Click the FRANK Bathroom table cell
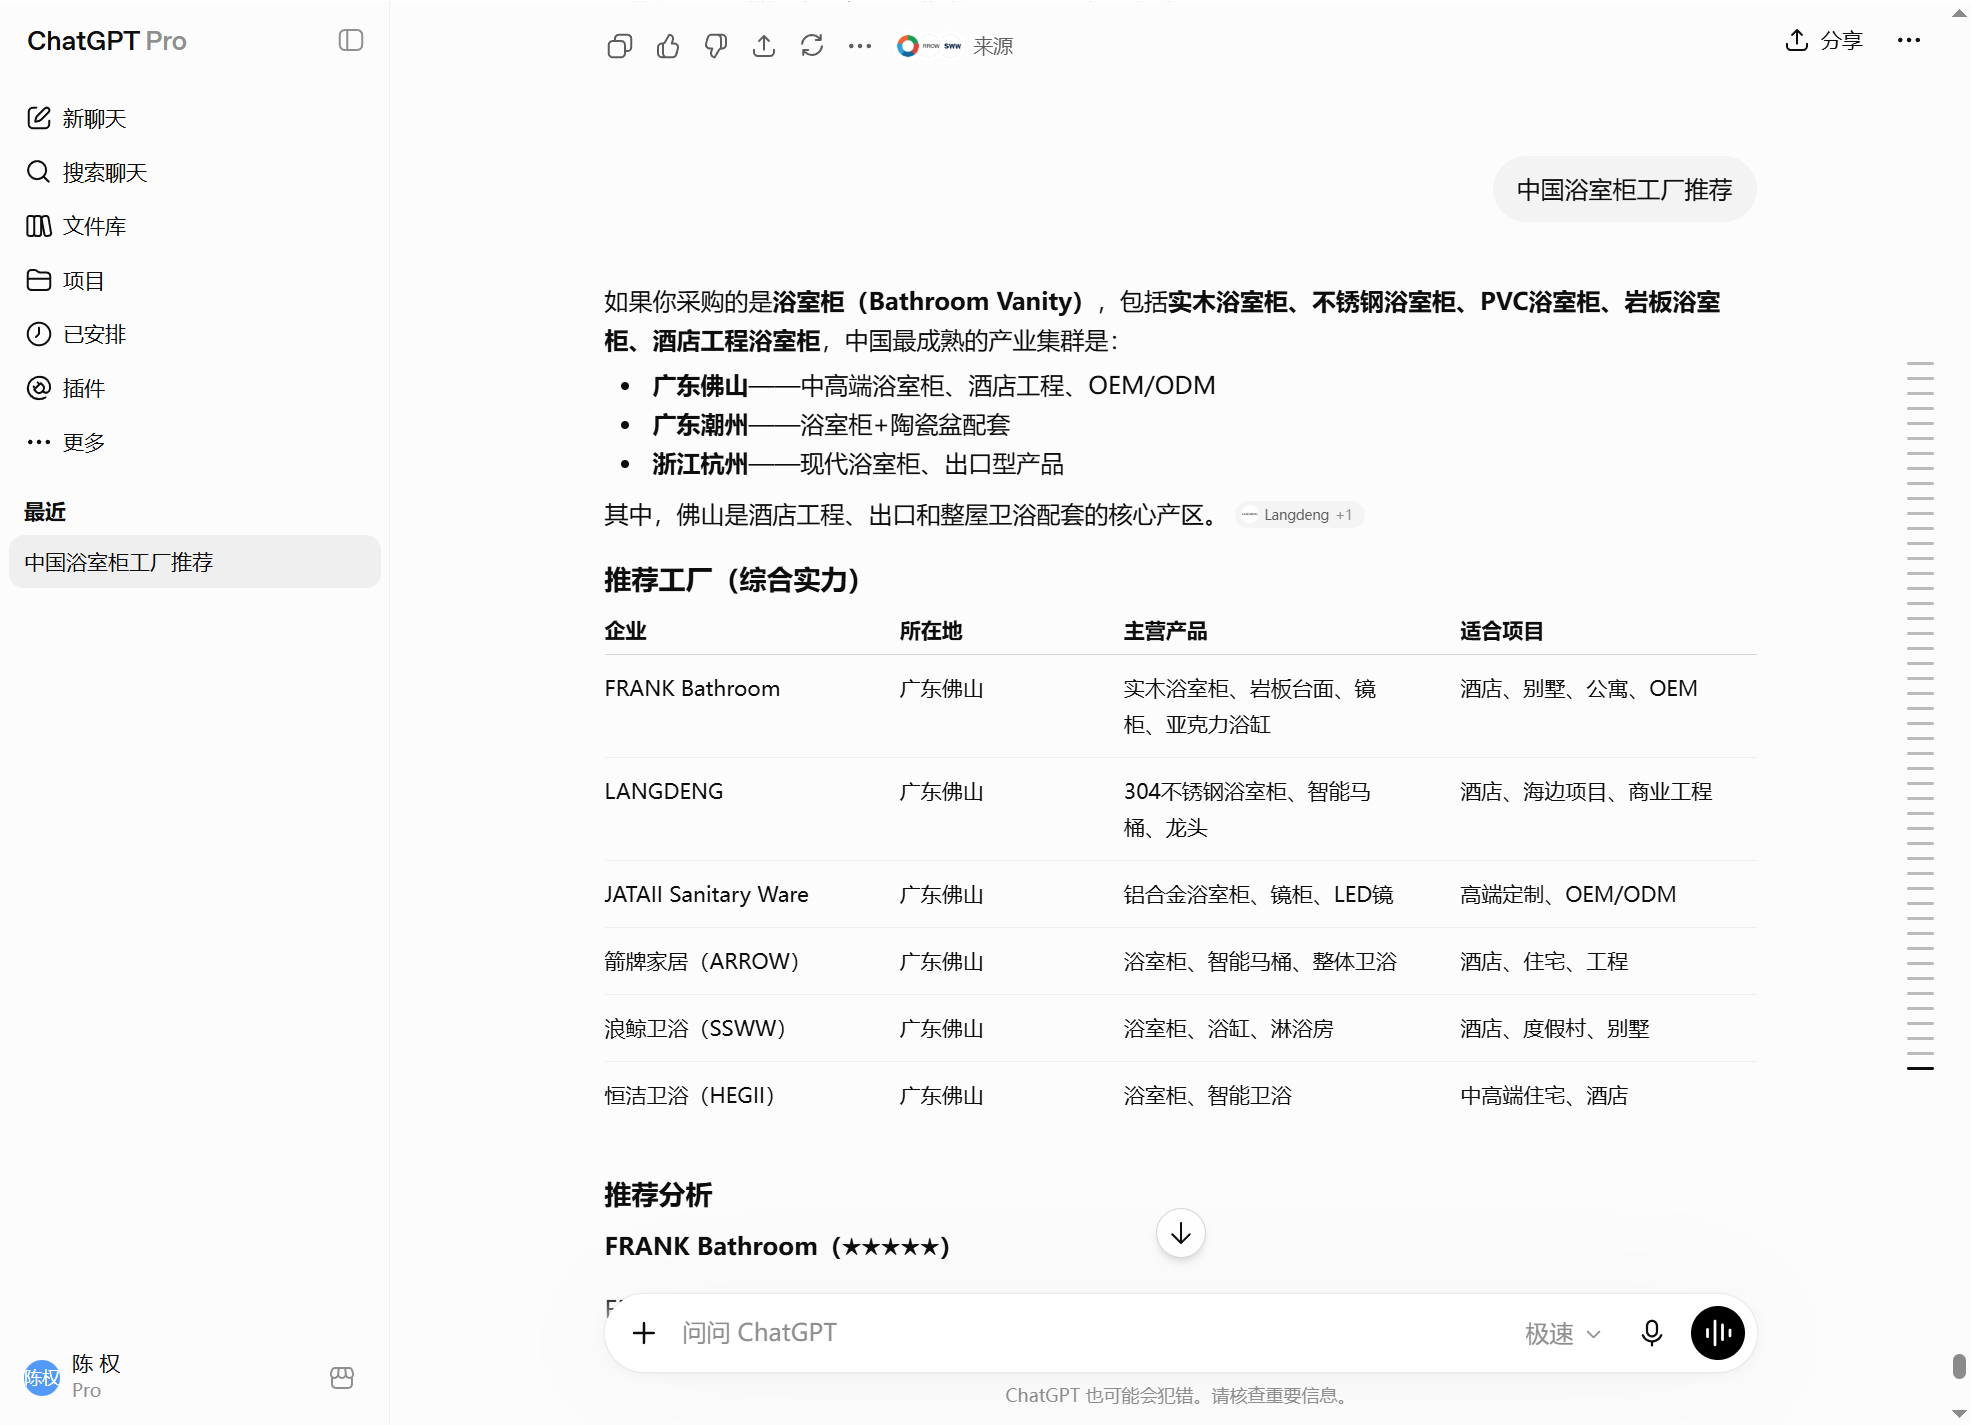1971x1425 pixels. [692, 688]
